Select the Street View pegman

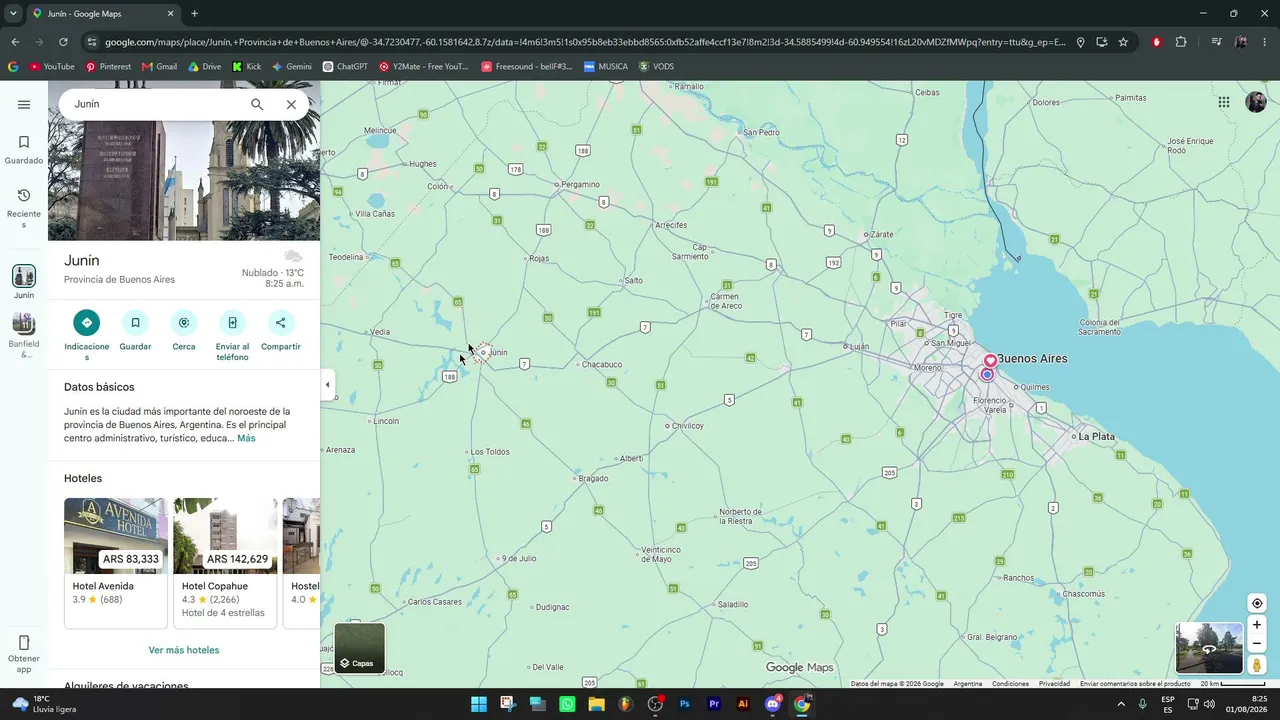pyautogui.click(x=1257, y=665)
